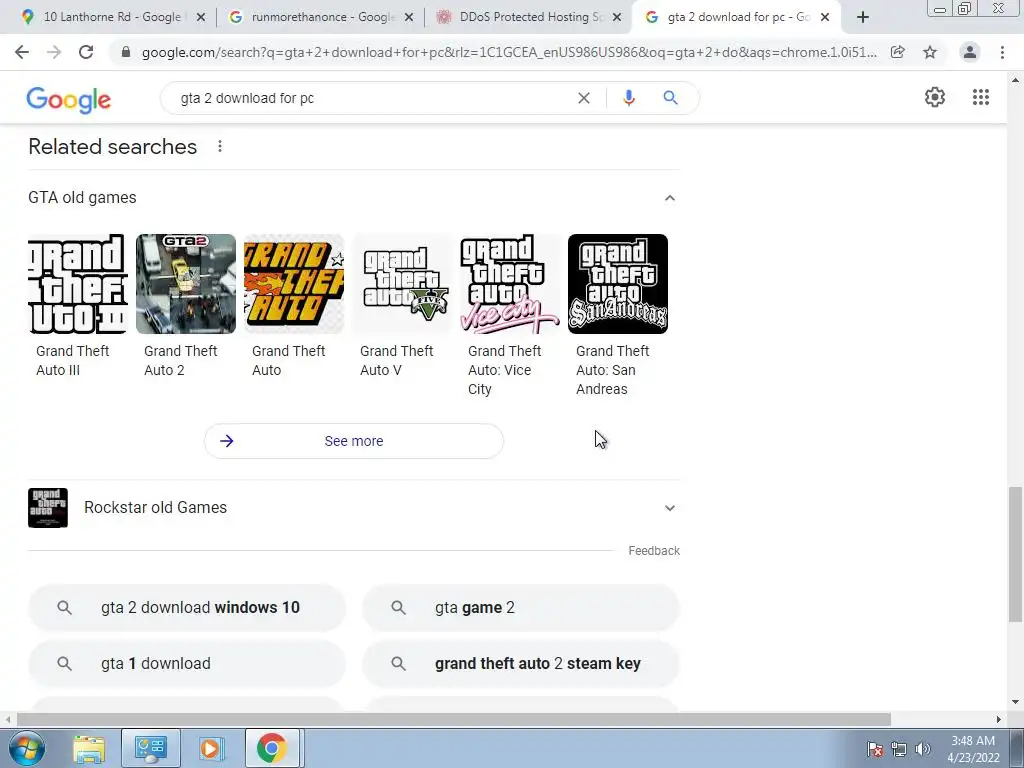
Task: Click into the Google search input field
Action: pyautogui.click(x=372, y=98)
